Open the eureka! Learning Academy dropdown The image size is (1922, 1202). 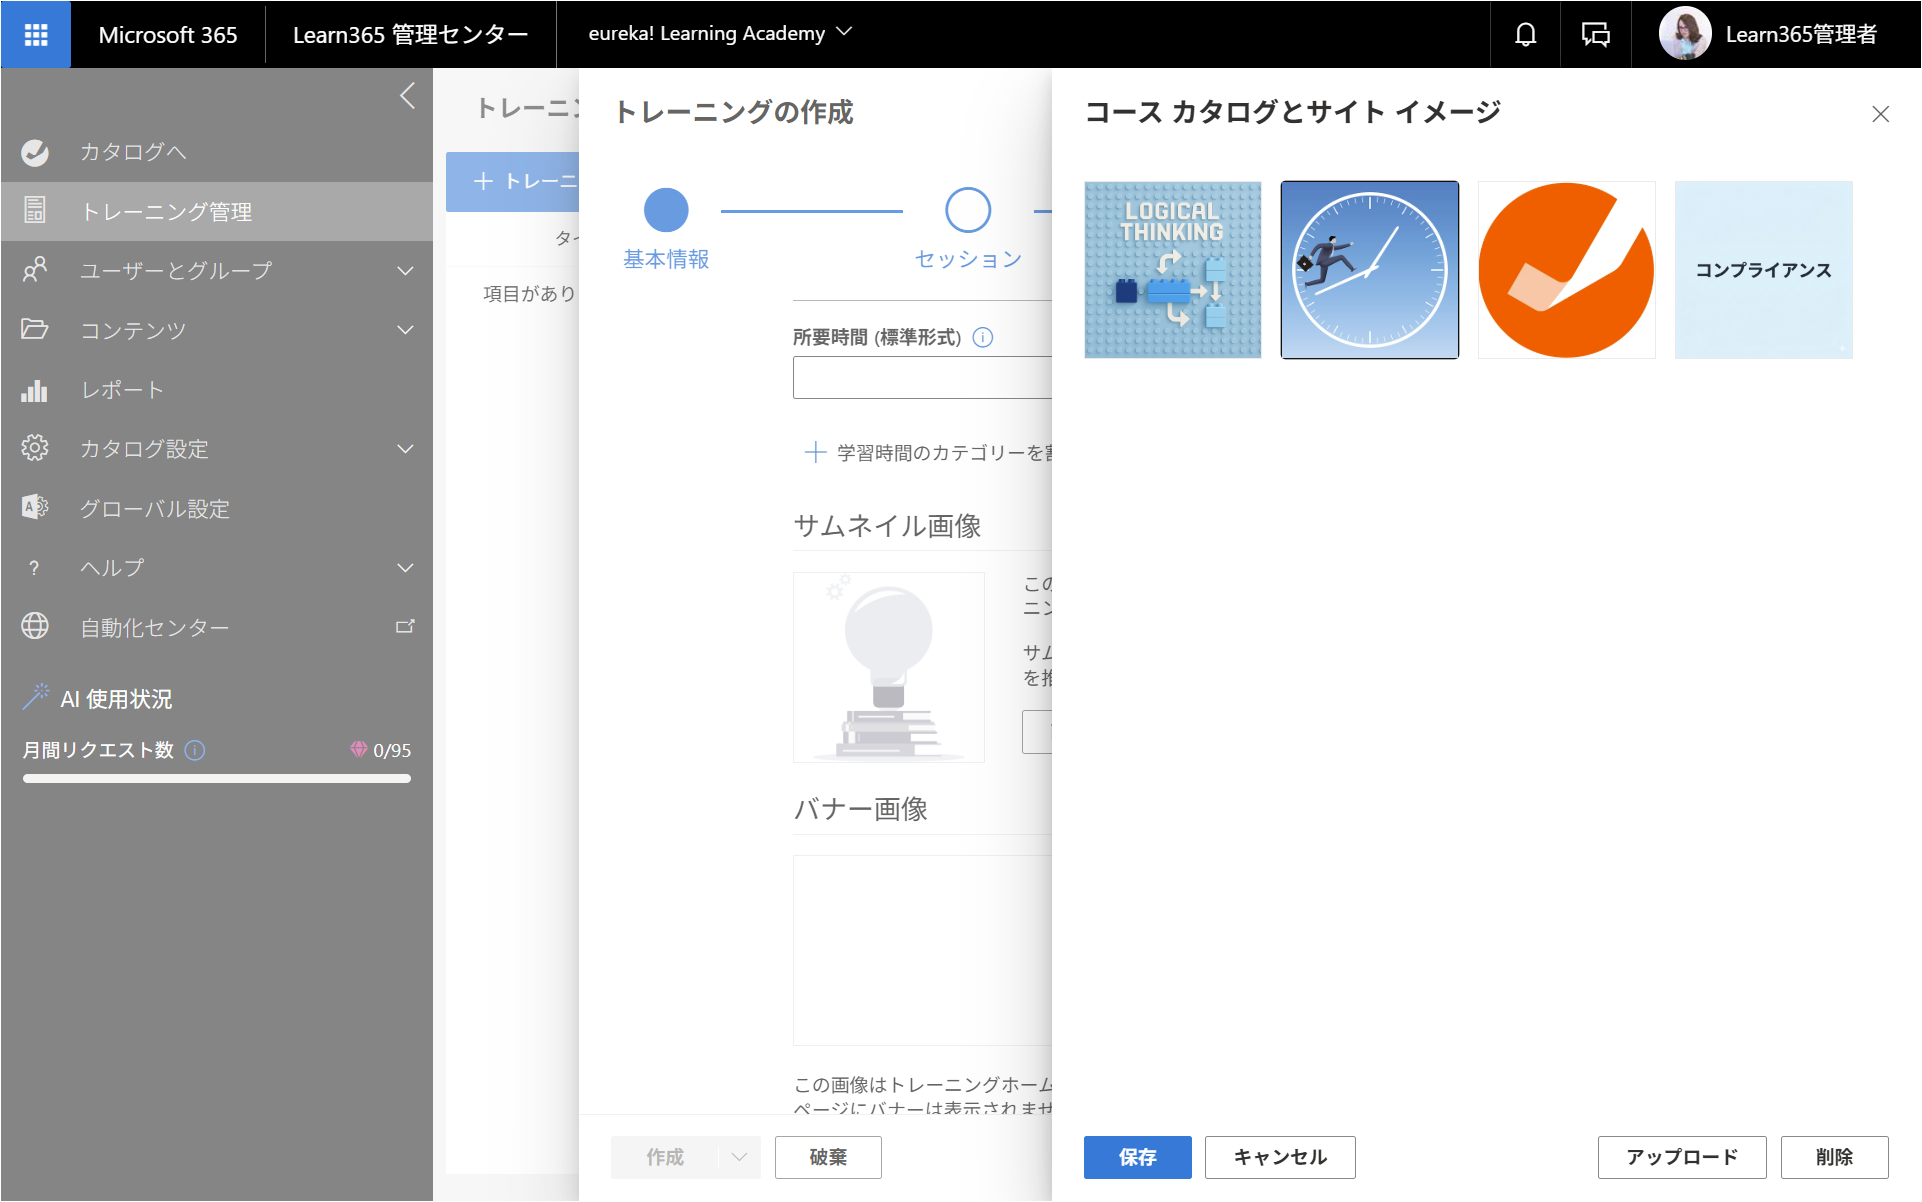coord(720,34)
